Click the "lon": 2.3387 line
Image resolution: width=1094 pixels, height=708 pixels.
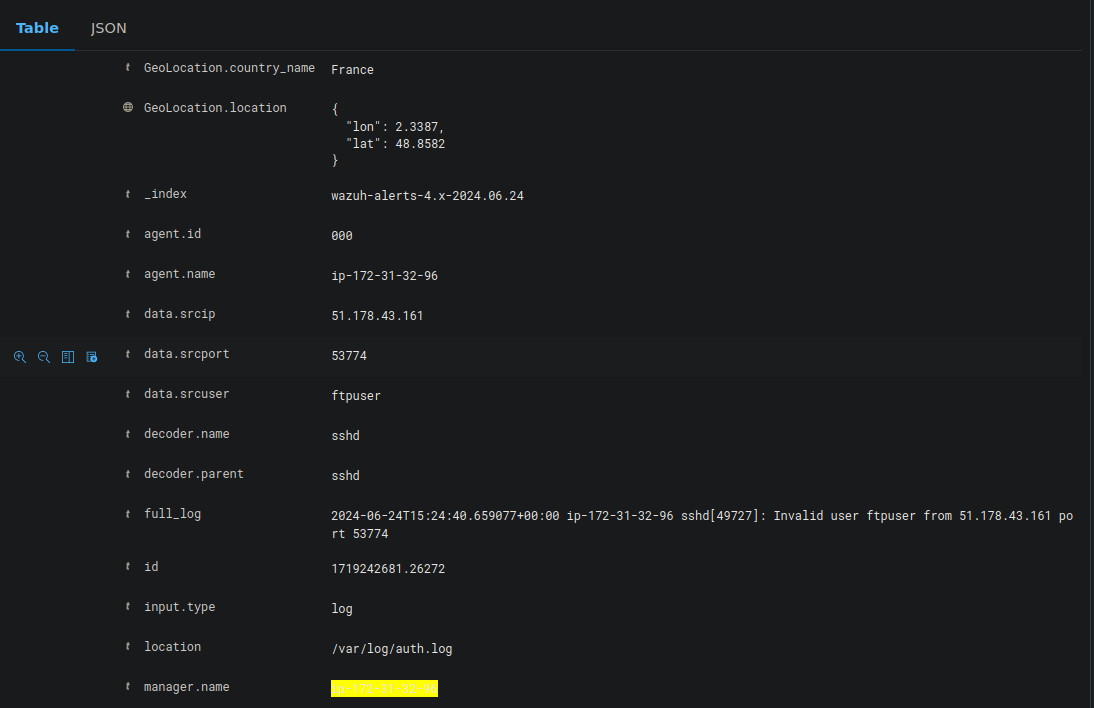pyautogui.click(x=395, y=127)
